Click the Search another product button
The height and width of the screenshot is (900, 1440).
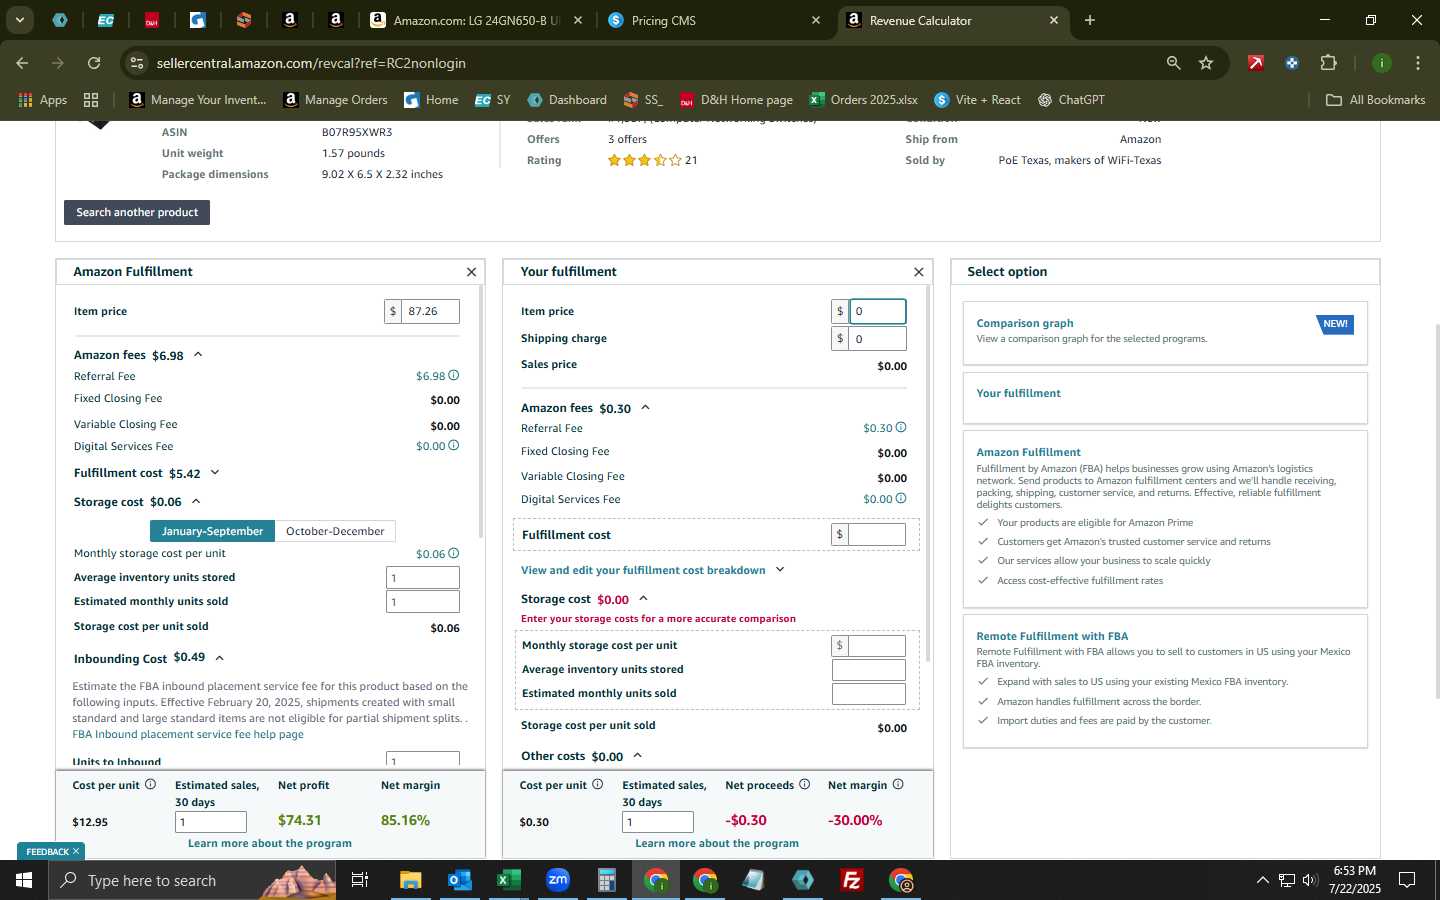click(137, 212)
